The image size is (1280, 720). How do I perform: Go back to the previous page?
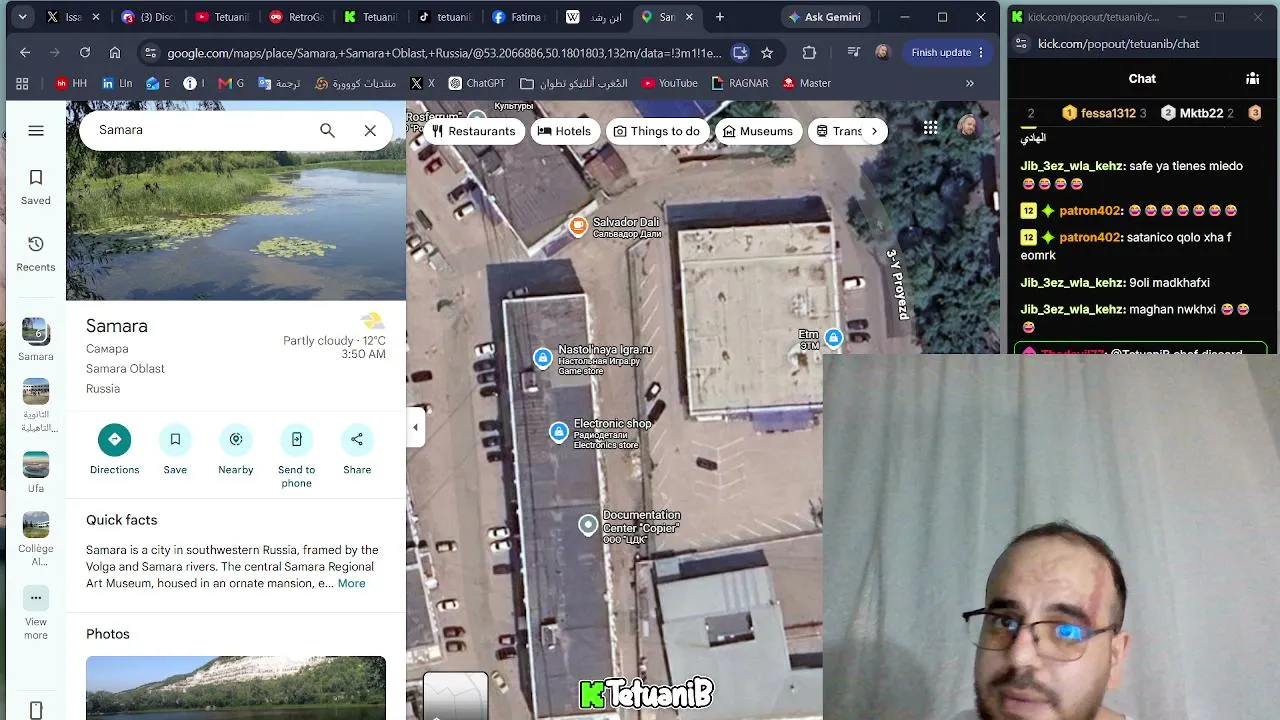[25, 52]
